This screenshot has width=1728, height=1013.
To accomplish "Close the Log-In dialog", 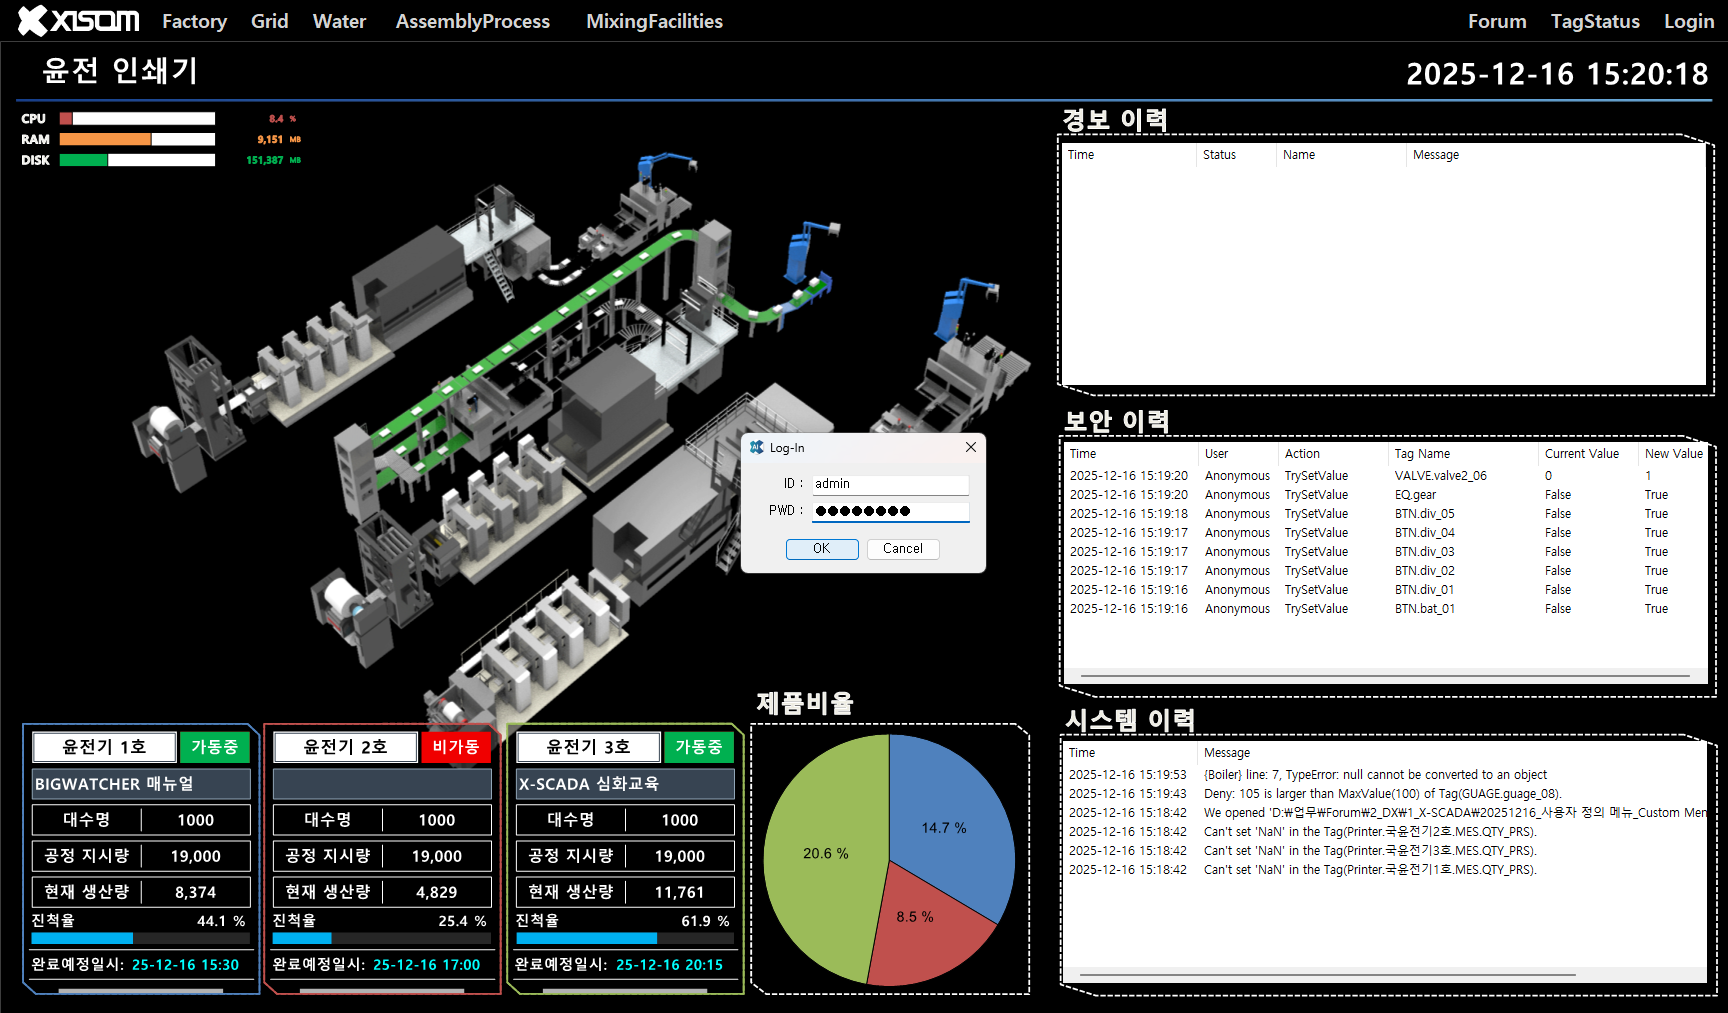I will [970, 447].
